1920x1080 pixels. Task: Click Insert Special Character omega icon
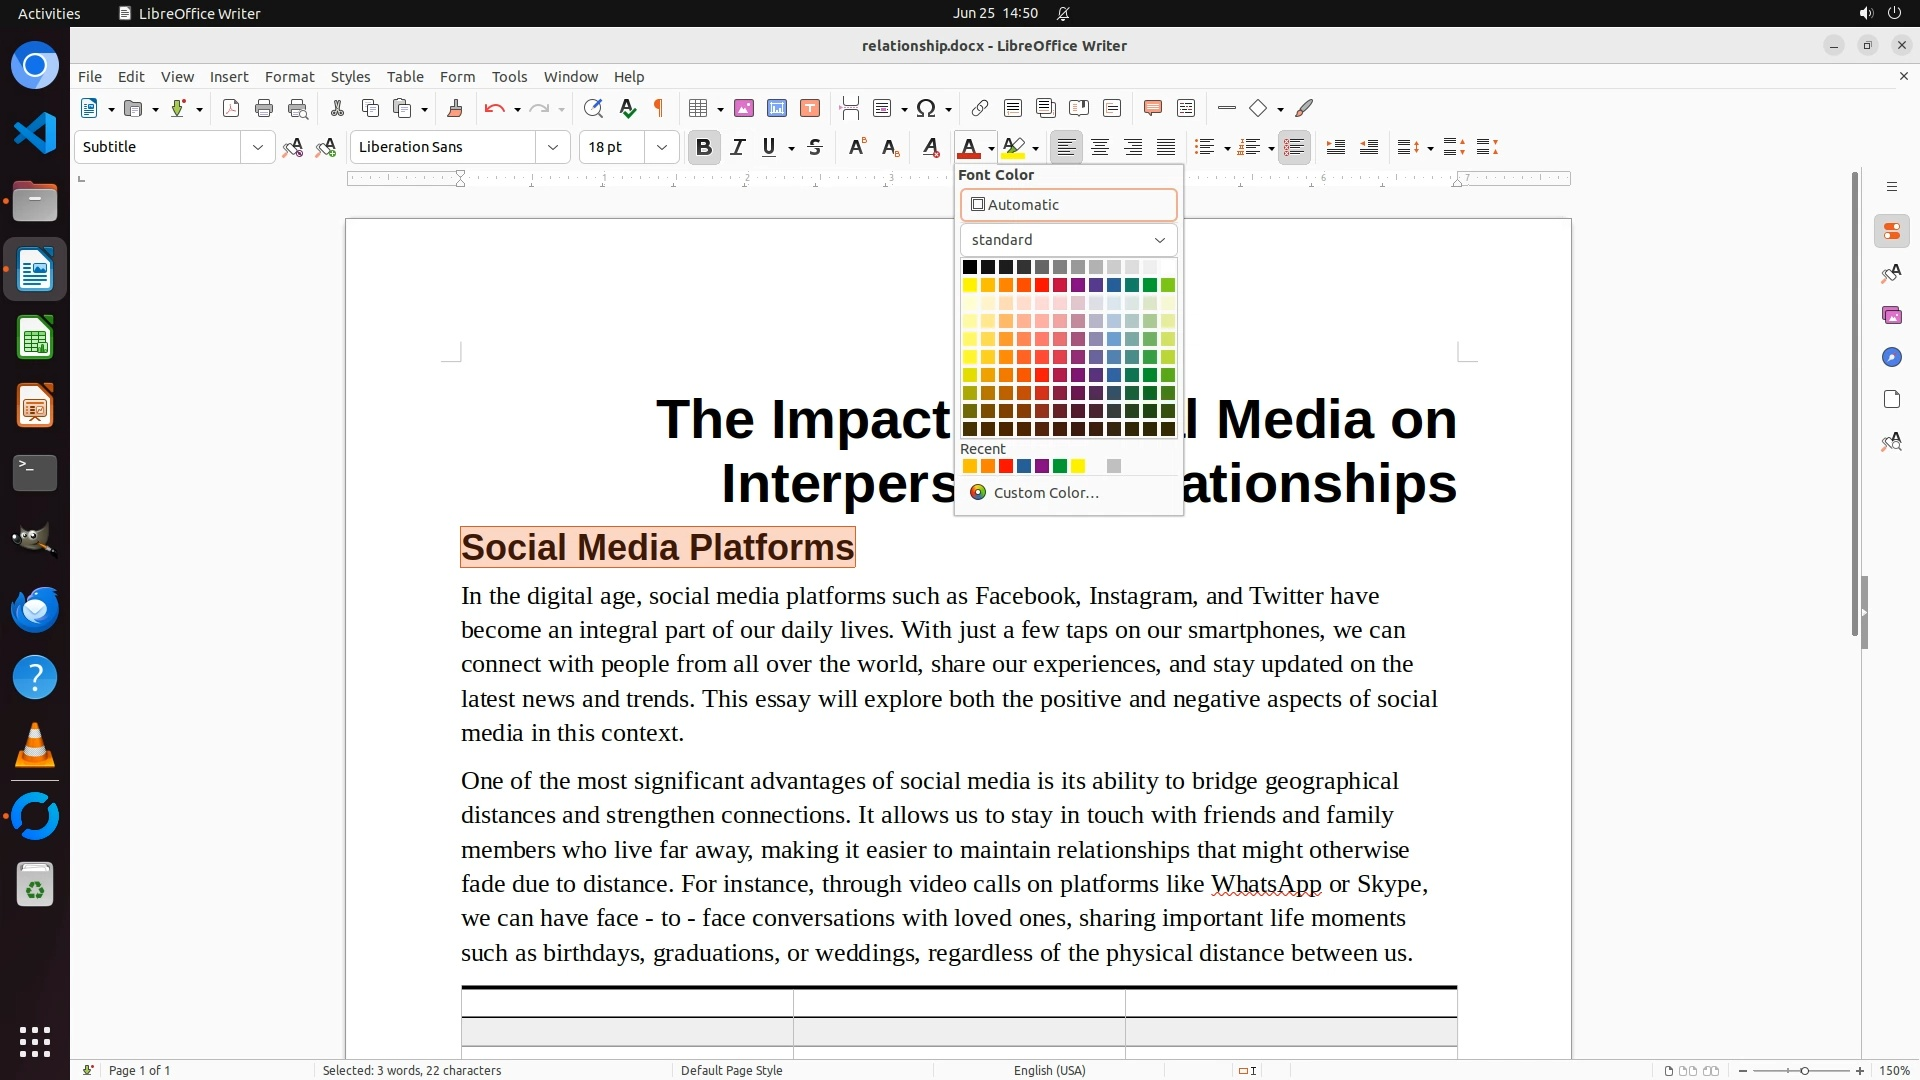tap(926, 108)
